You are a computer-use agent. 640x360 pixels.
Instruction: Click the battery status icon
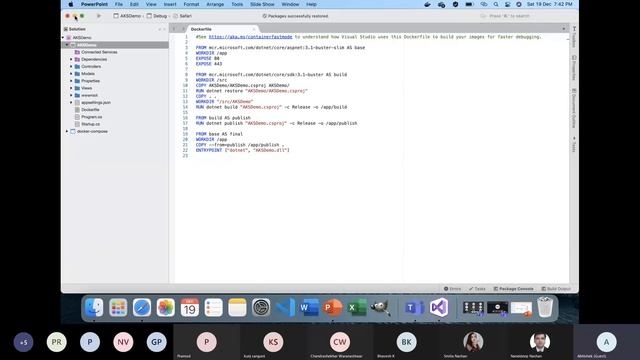pyautogui.click(x=469, y=4)
